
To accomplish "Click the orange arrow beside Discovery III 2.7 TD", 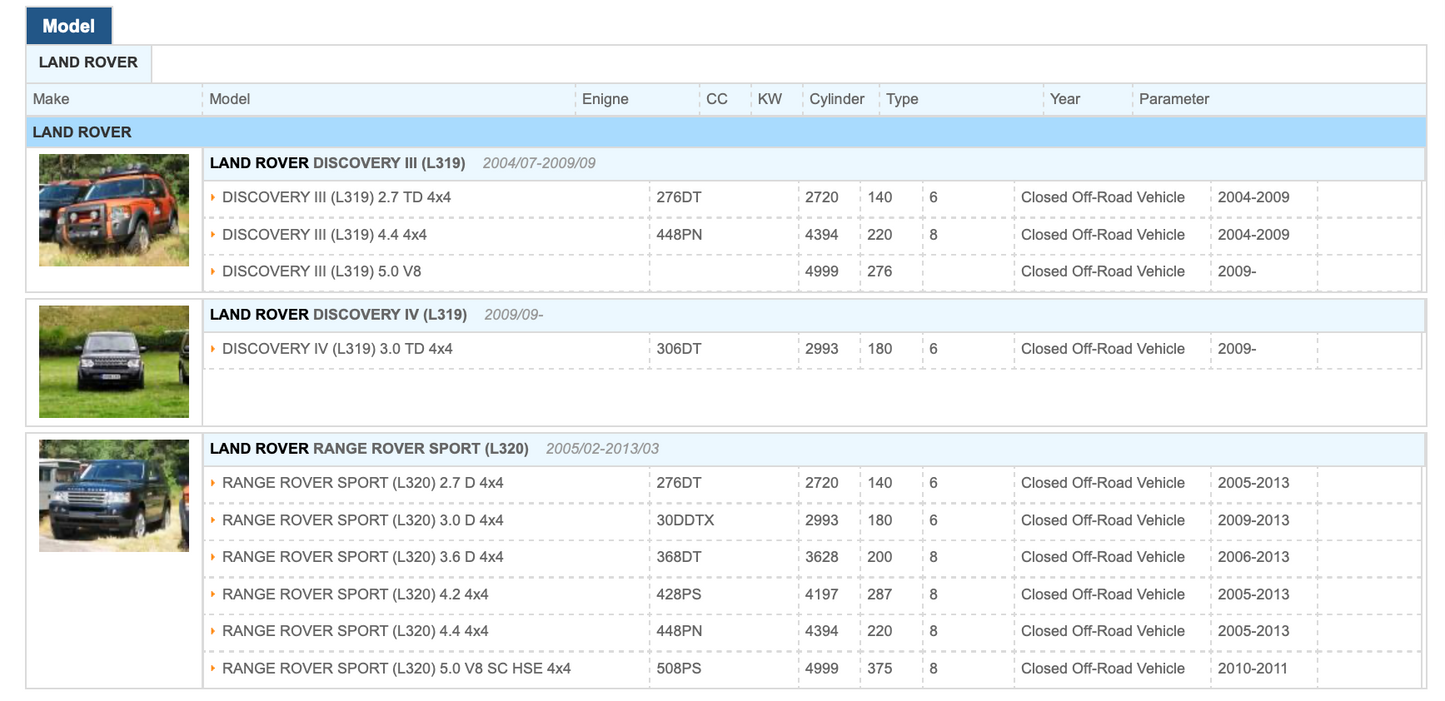I will point(214,198).
